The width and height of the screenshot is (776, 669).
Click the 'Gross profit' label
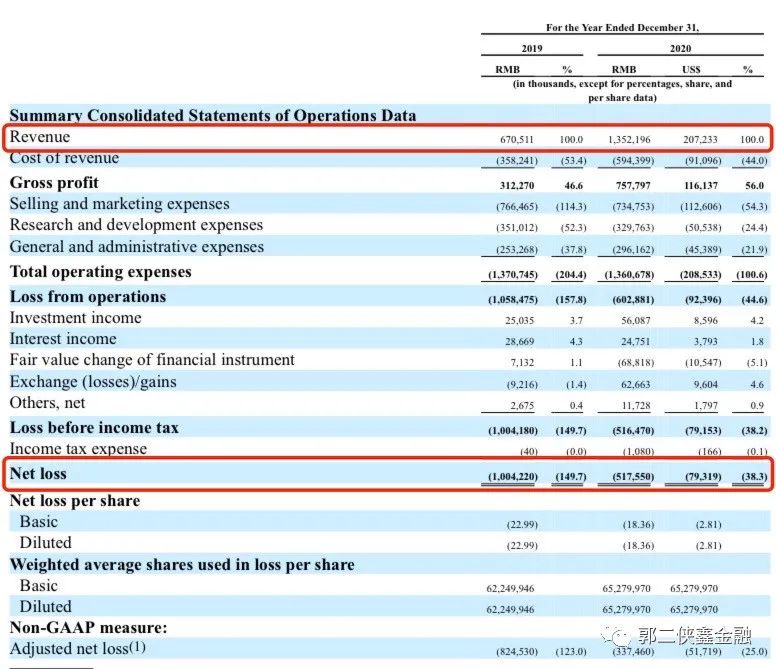point(54,183)
